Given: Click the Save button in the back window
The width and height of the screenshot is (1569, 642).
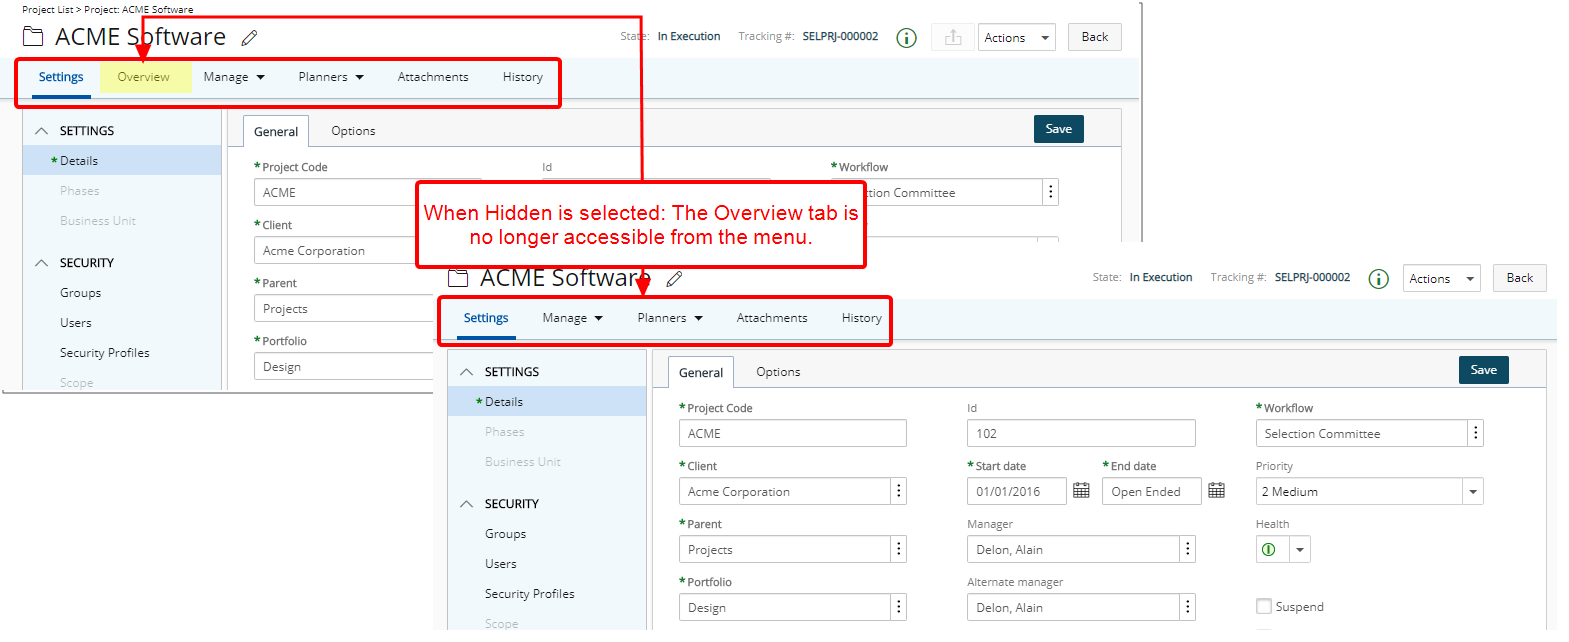Looking at the screenshot, I should tap(1059, 129).
